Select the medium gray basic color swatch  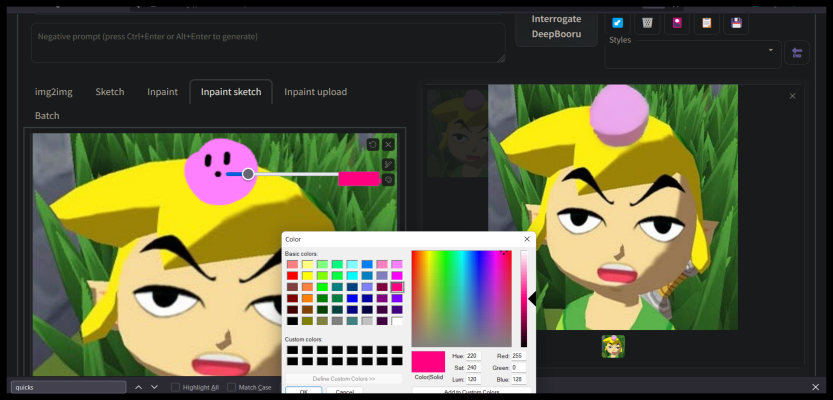point(337,321)
